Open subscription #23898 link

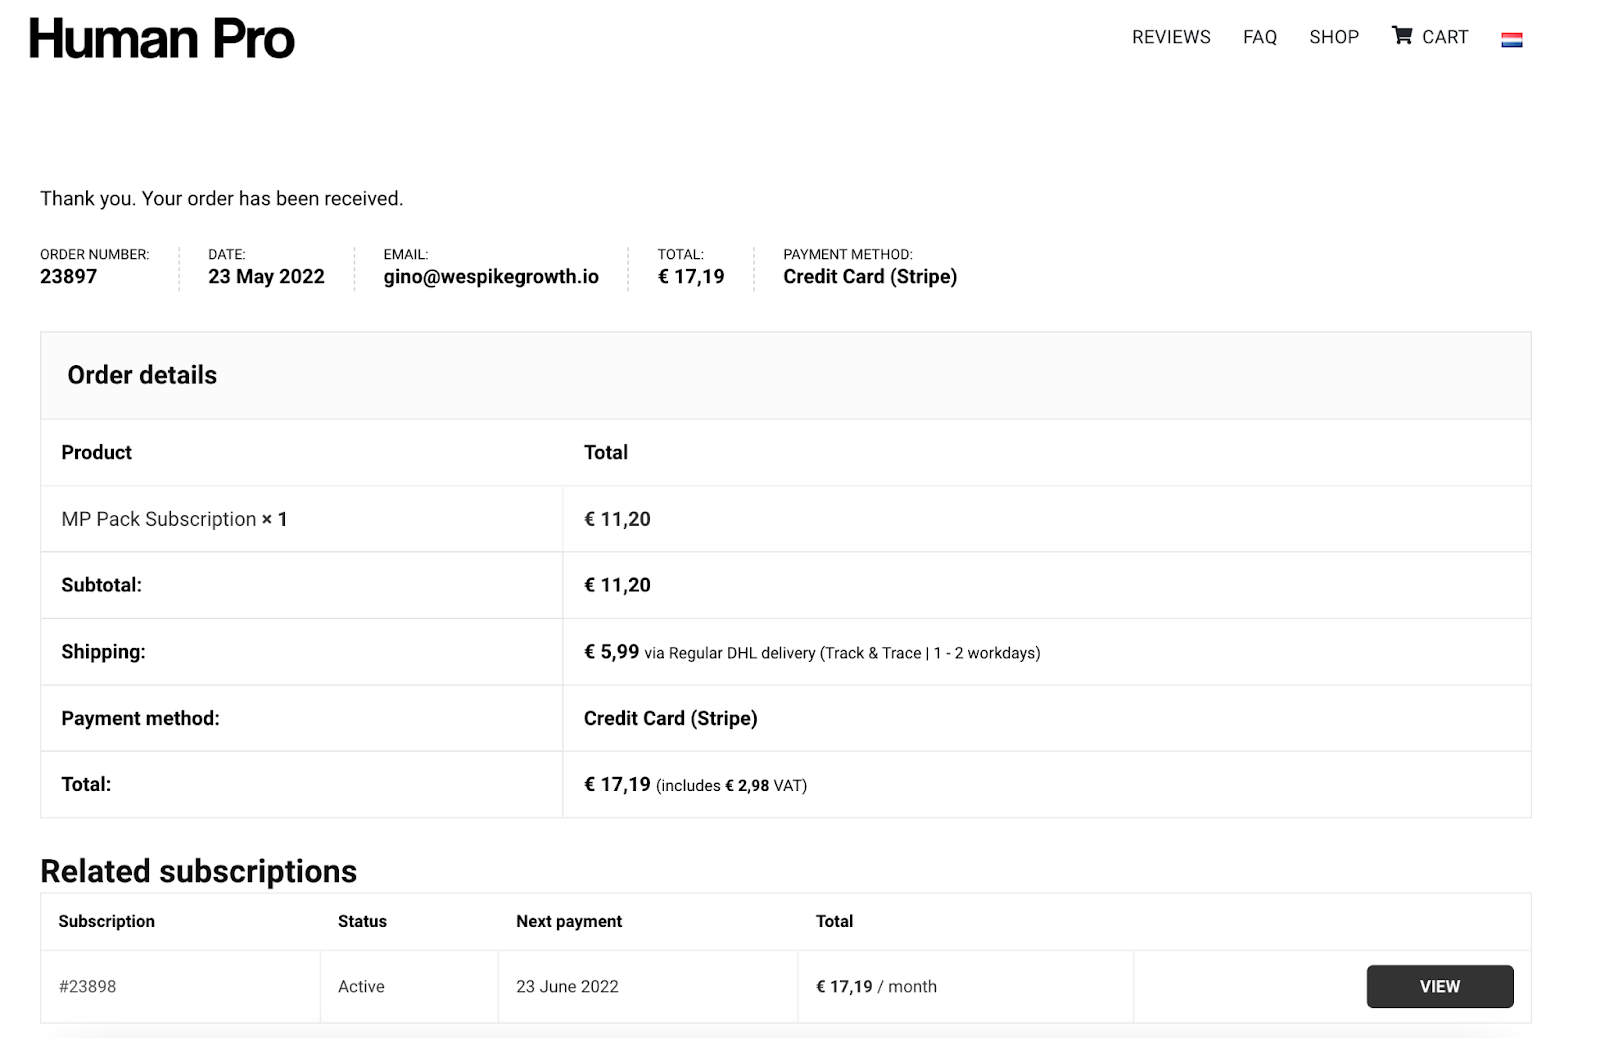[87, 986]
